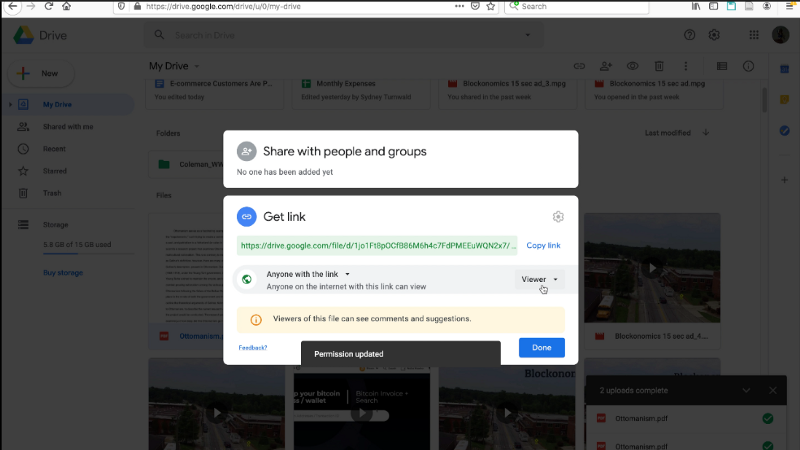Open Recent in the sidebar
The image size is (800, 450).
pyautogui.click(x=54, y=149)
